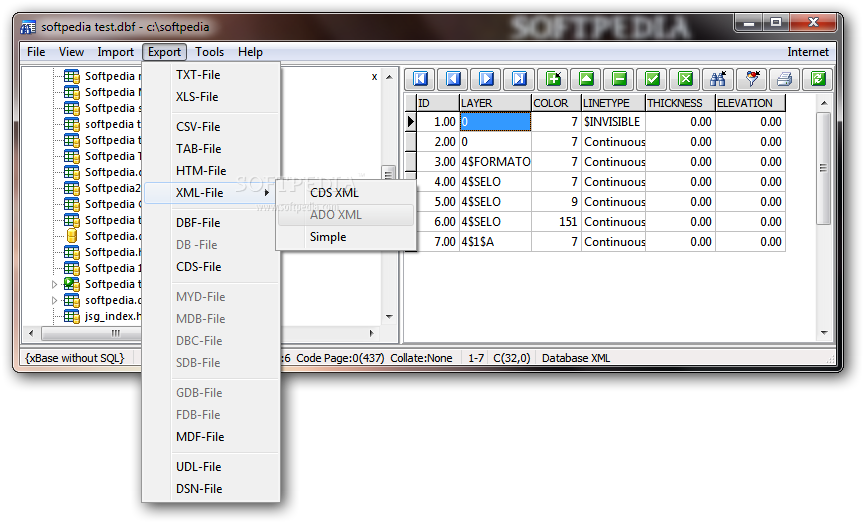This screenshot has height=523, width=864.
Task: Click the green plus insert record icon
Action: coord(553,79)
